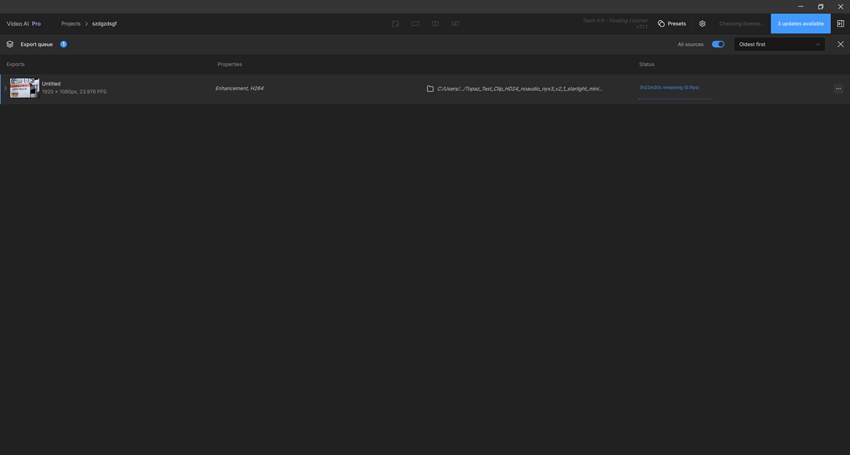Click the Untitled export thumbnail

[x=25, y=88]
